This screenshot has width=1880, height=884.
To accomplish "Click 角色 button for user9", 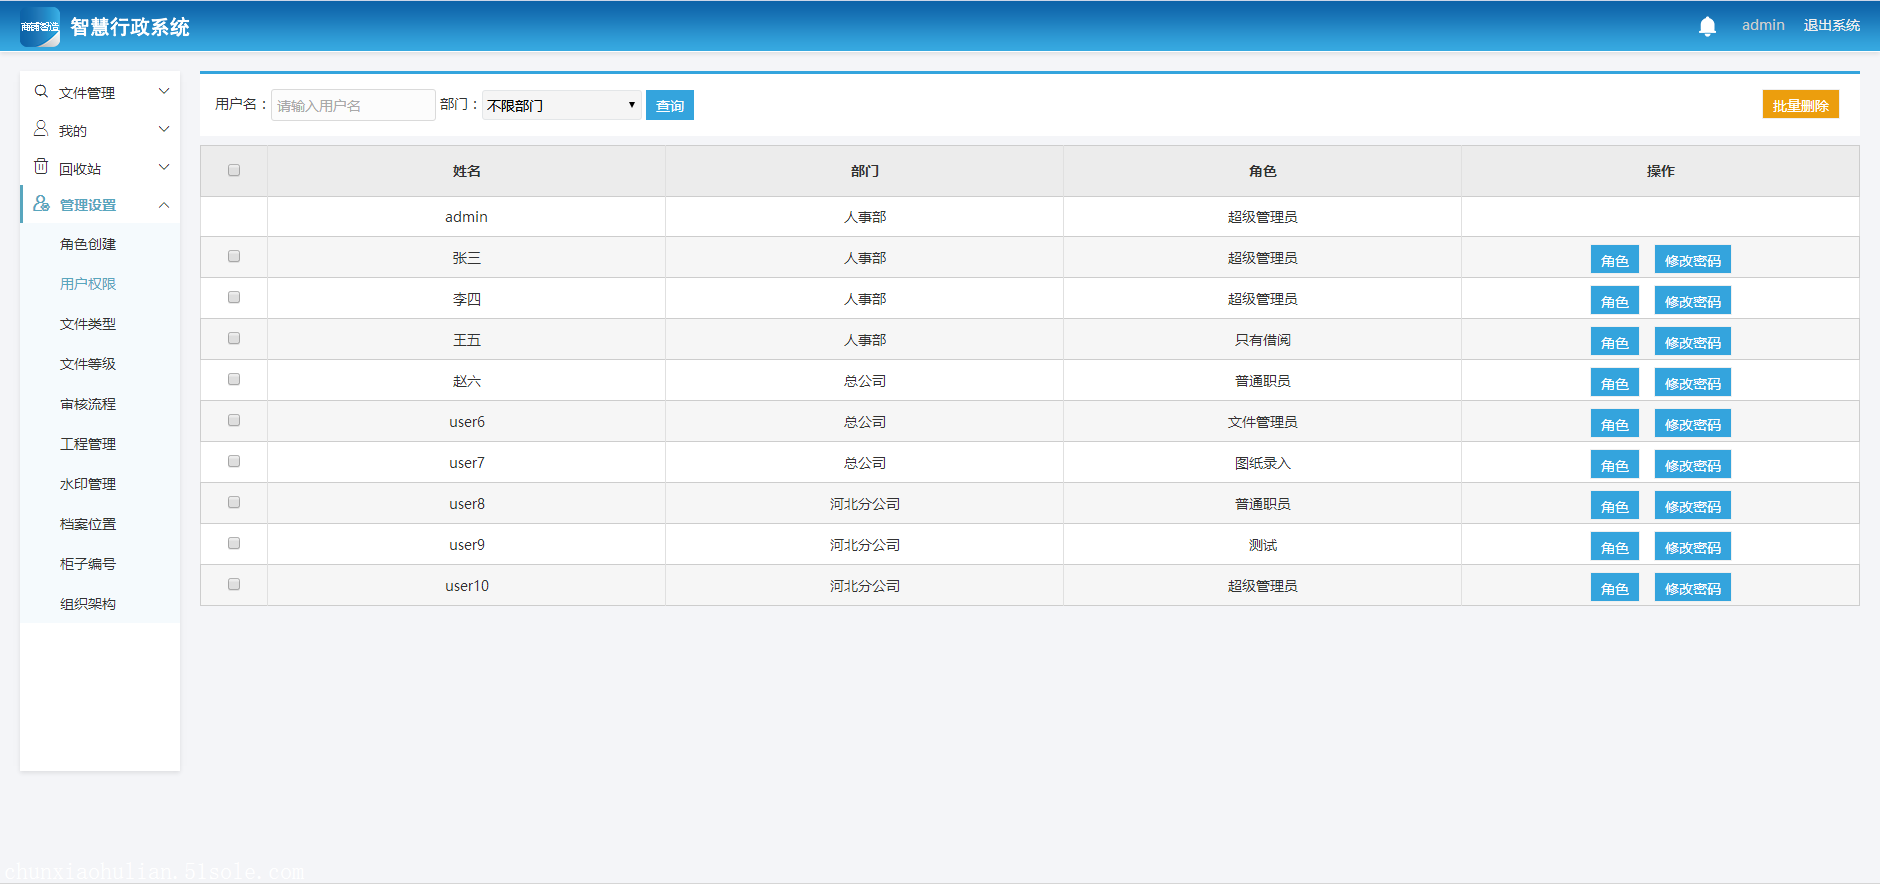I will pyautogui.click(x=1614, y=547).
